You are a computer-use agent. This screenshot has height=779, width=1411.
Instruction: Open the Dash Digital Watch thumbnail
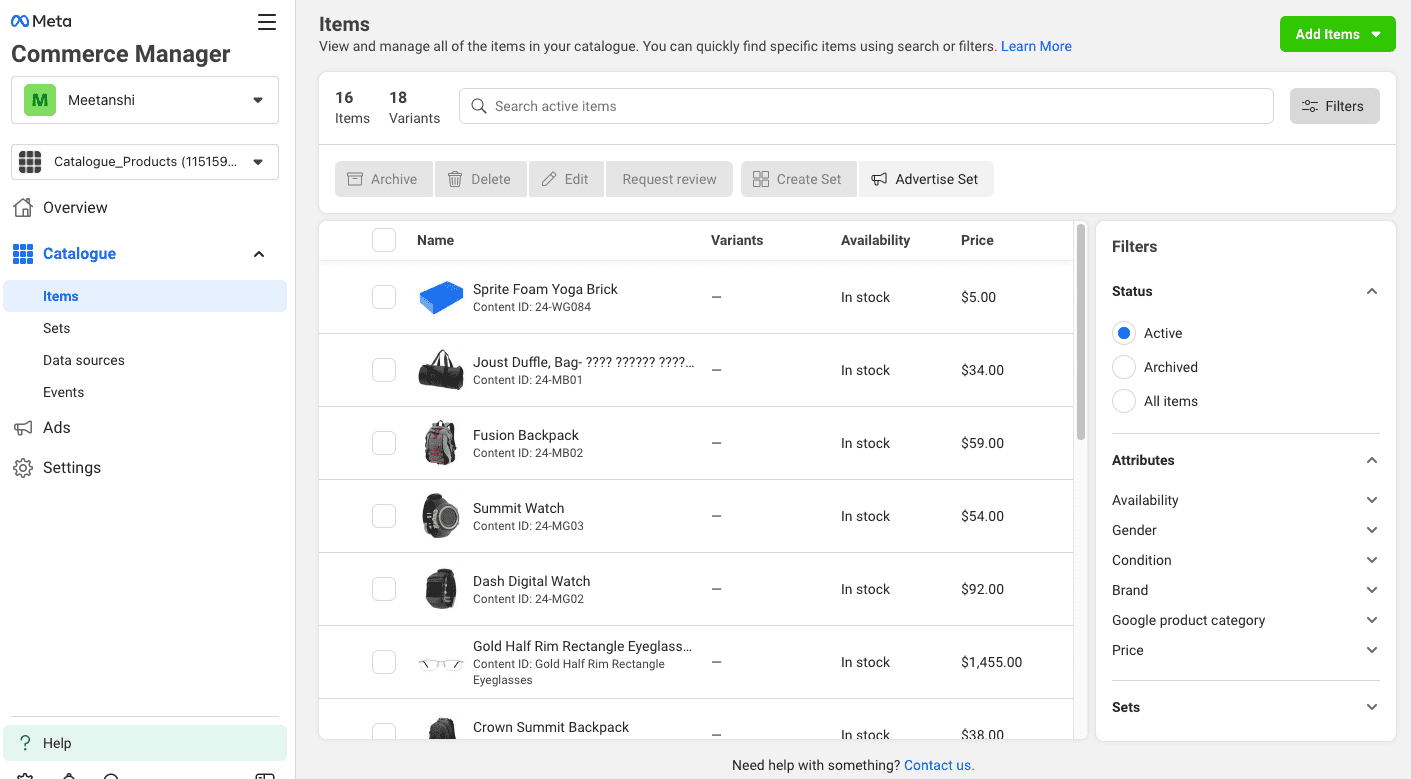pyautogui.click(x=441, y=589)
